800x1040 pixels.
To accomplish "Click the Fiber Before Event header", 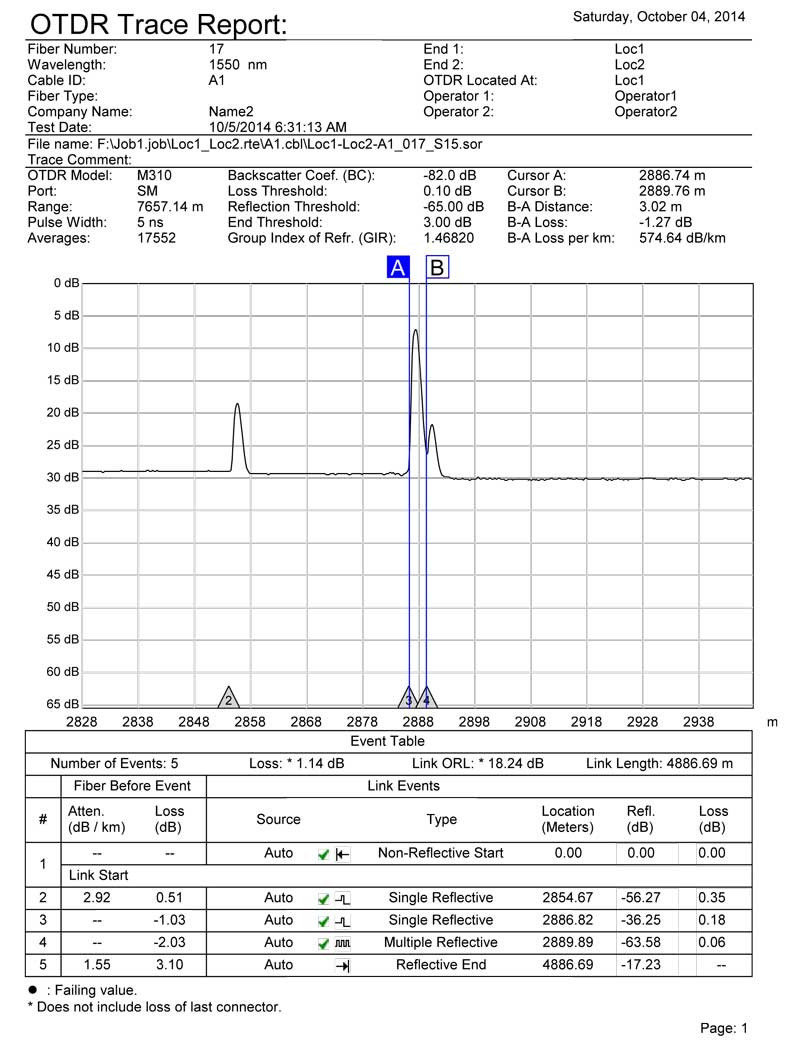I will [x=128, y=786].
